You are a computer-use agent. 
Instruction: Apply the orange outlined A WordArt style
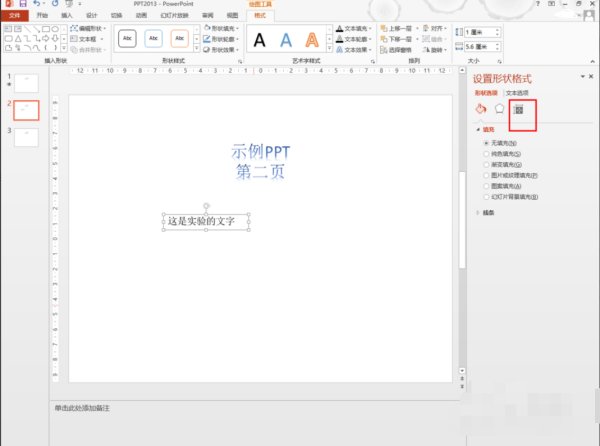[312, 40]
